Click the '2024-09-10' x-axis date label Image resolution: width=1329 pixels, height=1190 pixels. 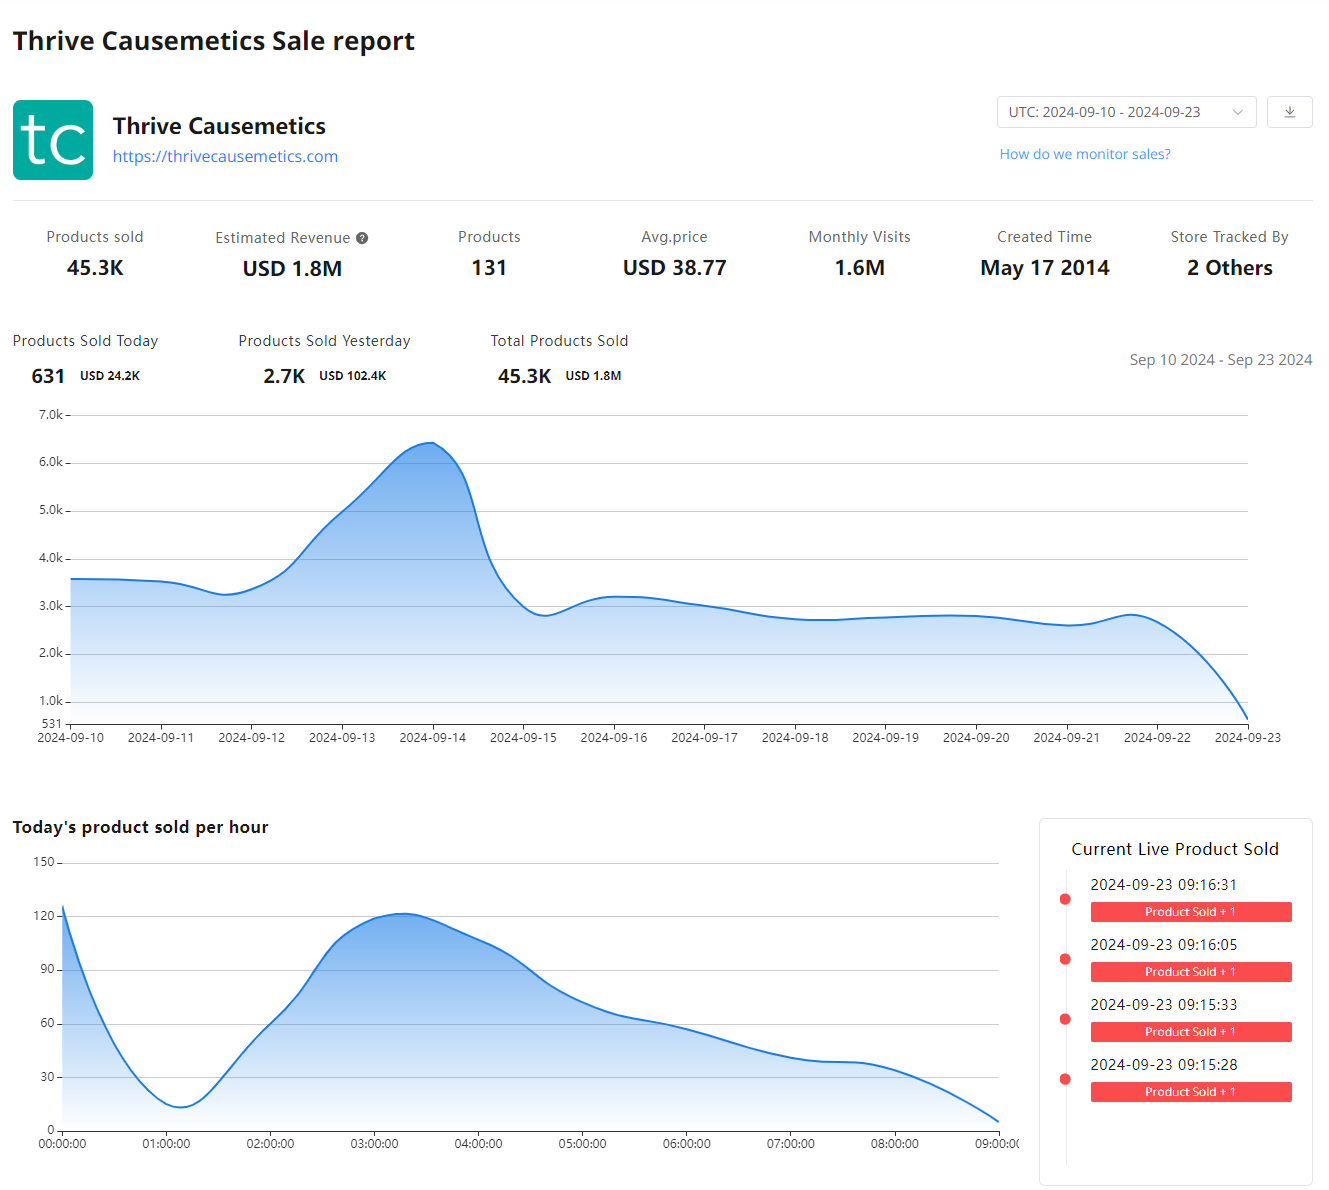click(70, 738)
